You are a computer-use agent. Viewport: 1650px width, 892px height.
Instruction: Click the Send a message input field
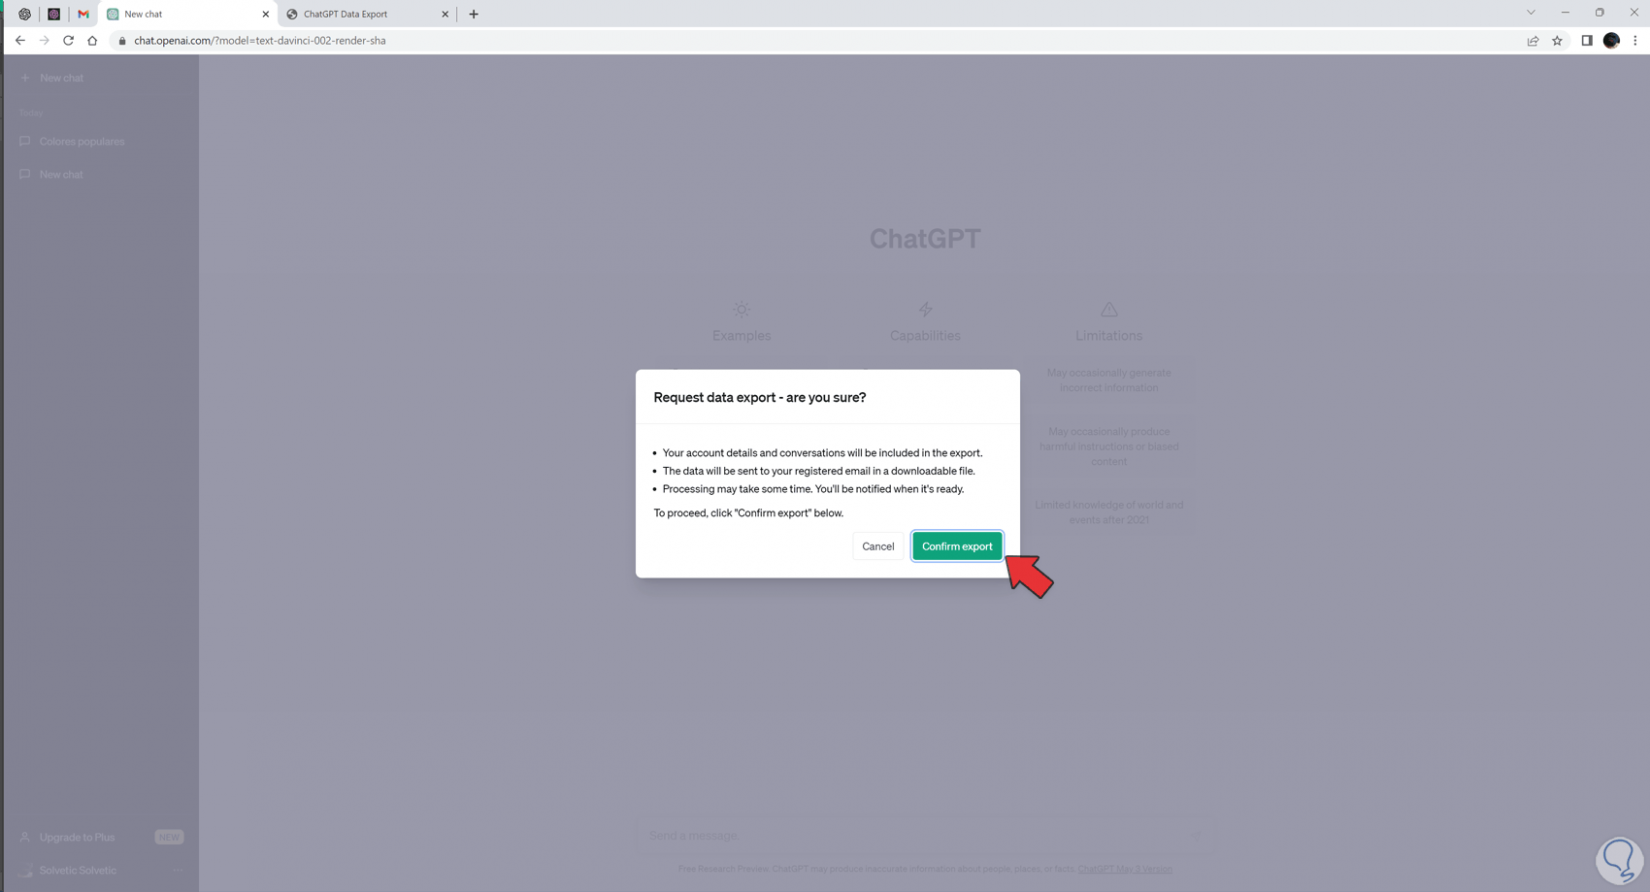pos(924,836)
